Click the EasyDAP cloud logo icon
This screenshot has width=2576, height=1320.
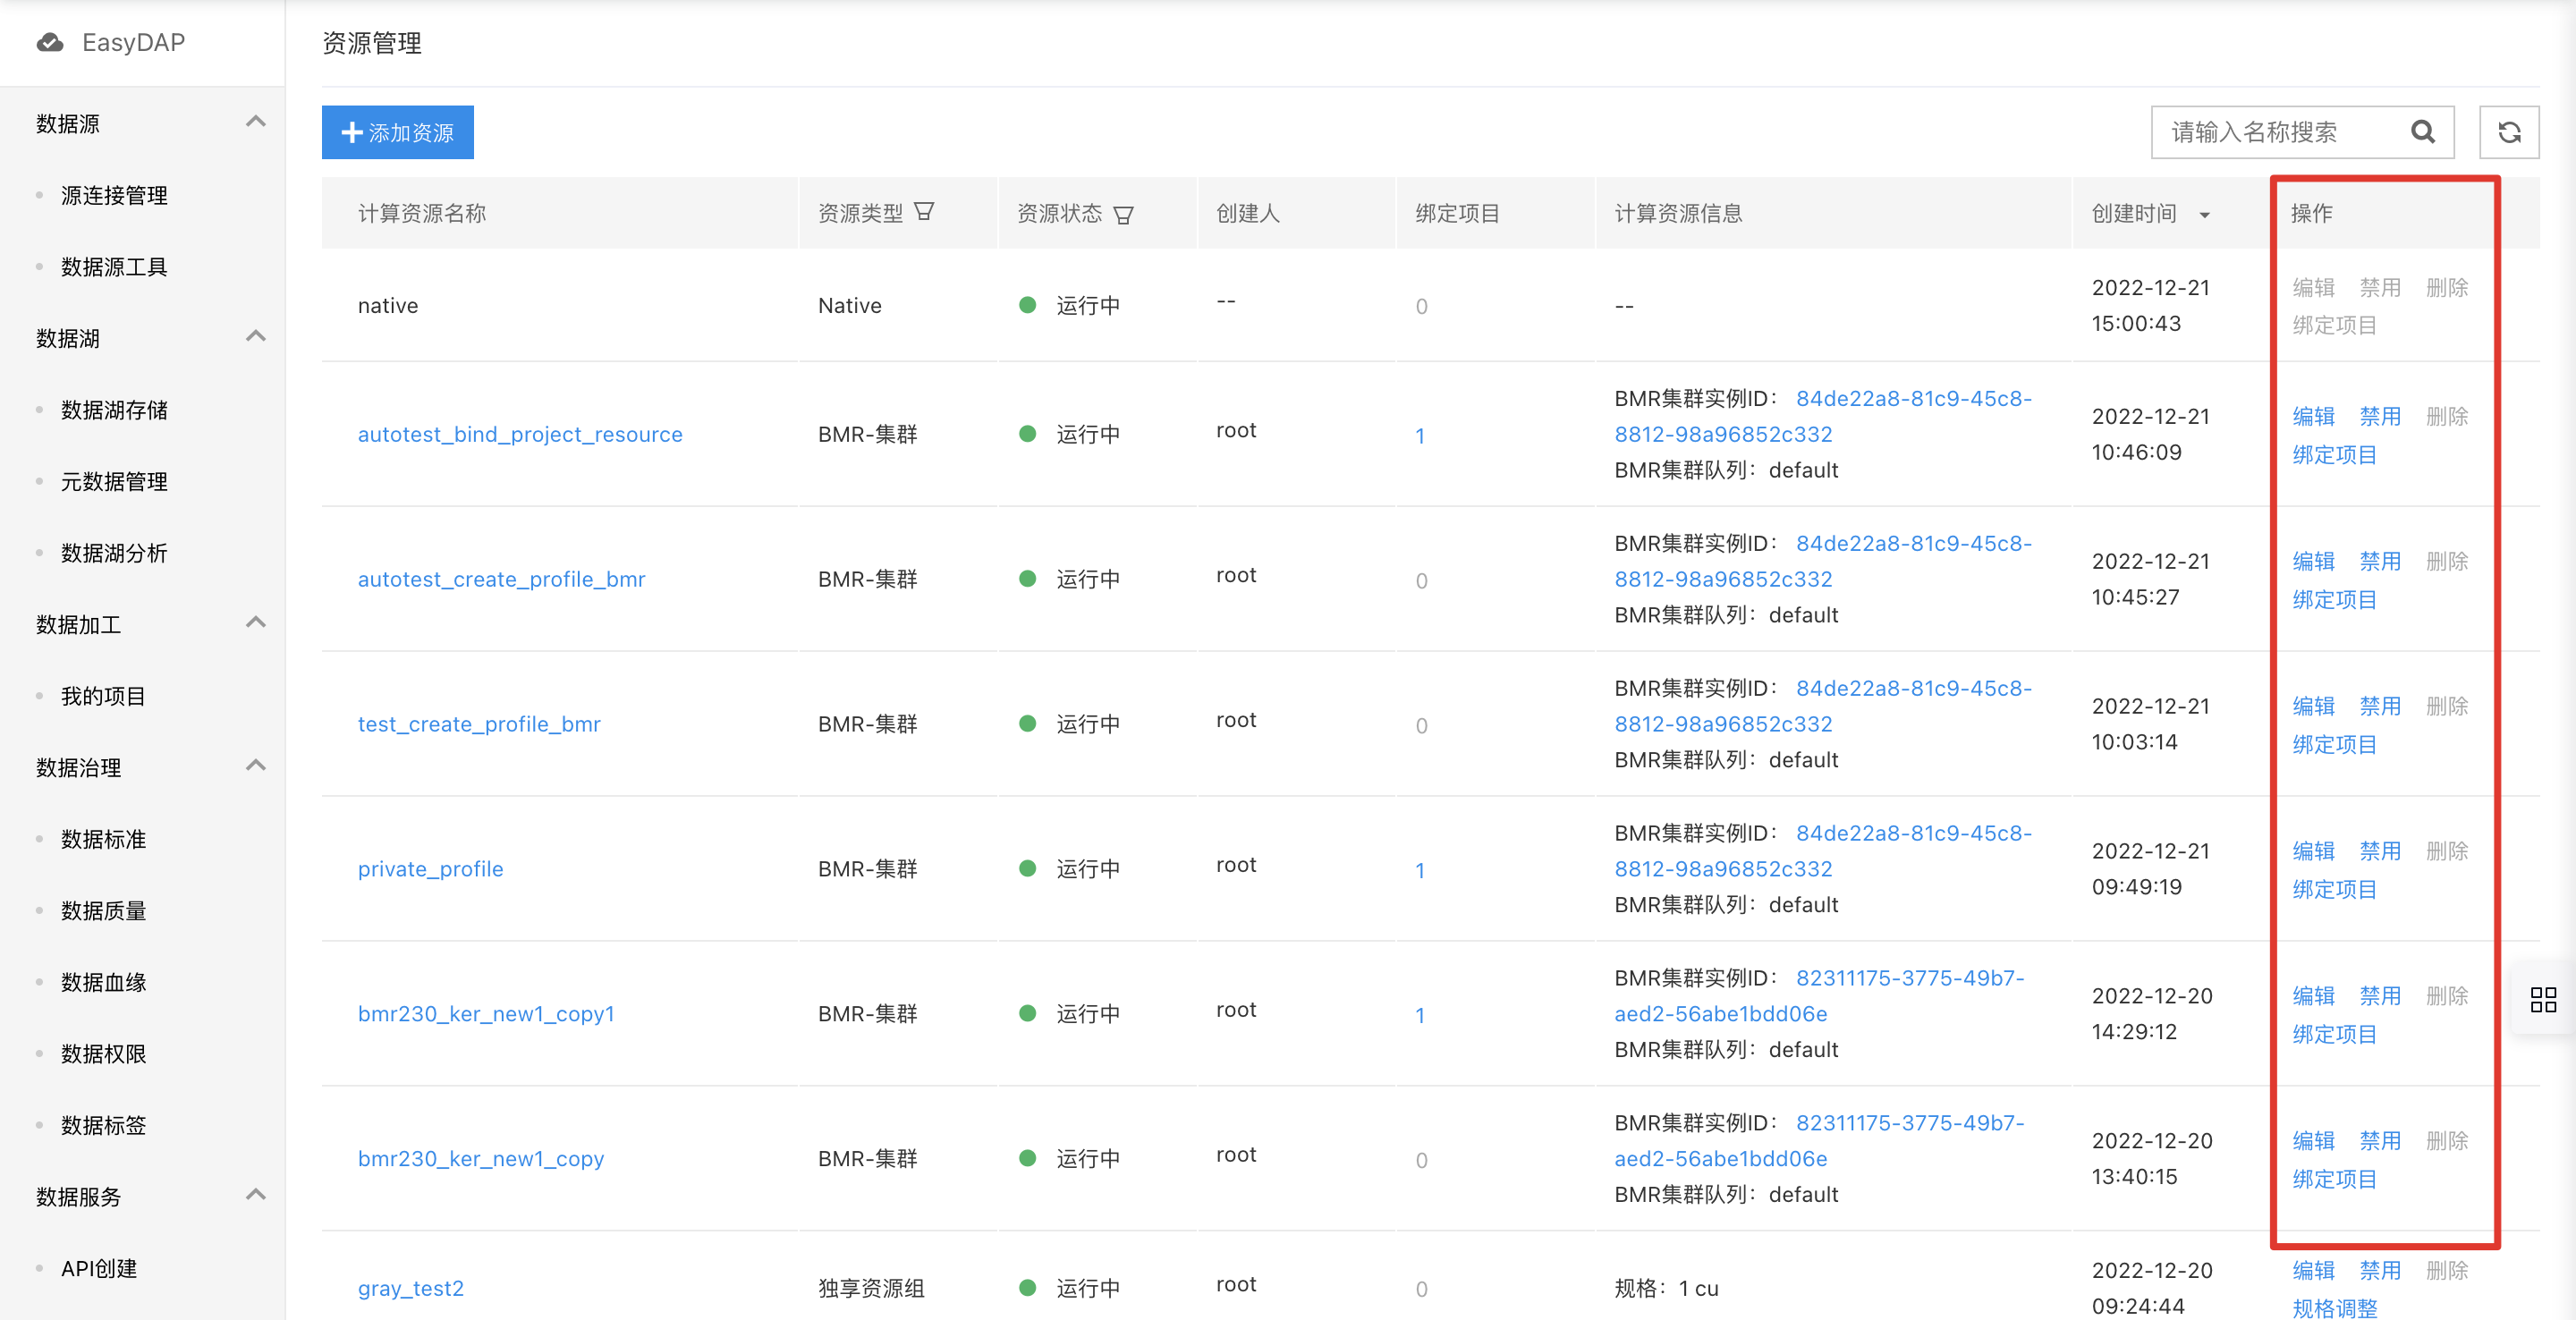tap(50, 42)
